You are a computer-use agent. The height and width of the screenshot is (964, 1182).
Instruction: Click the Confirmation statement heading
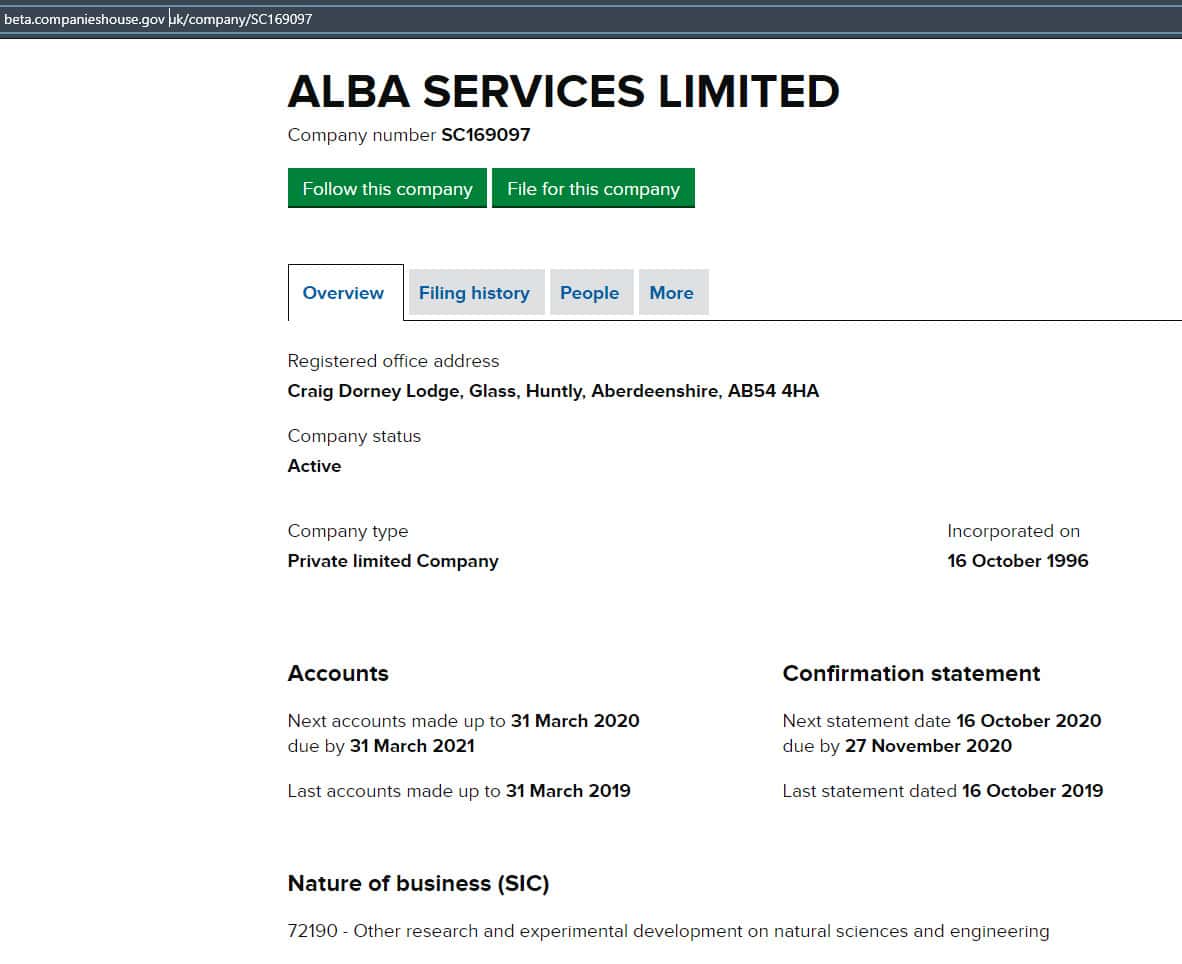(x=911, y=674)
